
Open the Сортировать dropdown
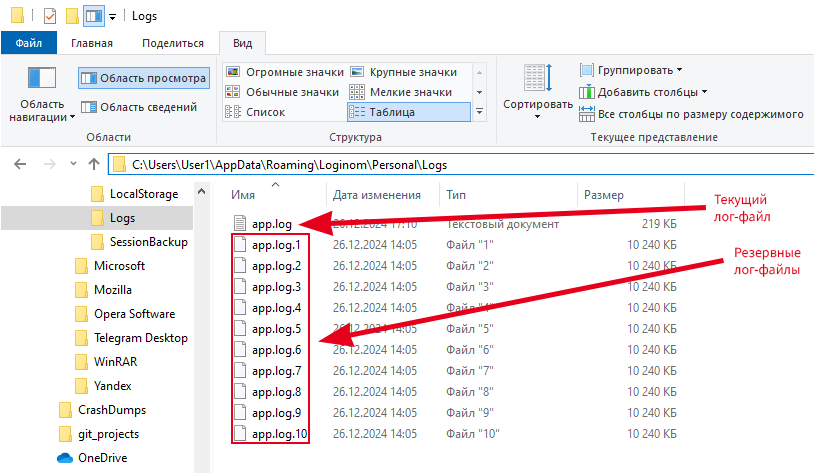pos(537,92)
